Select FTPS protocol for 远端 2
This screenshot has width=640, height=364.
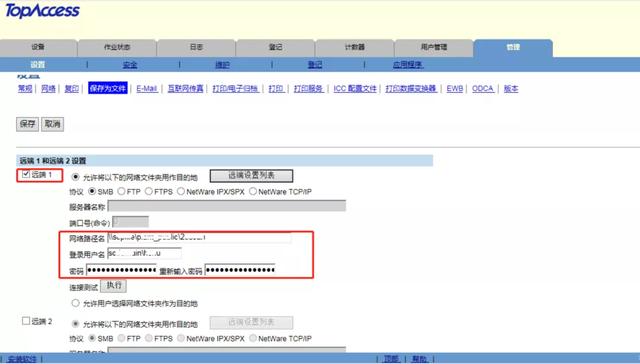tap(149, 338)
